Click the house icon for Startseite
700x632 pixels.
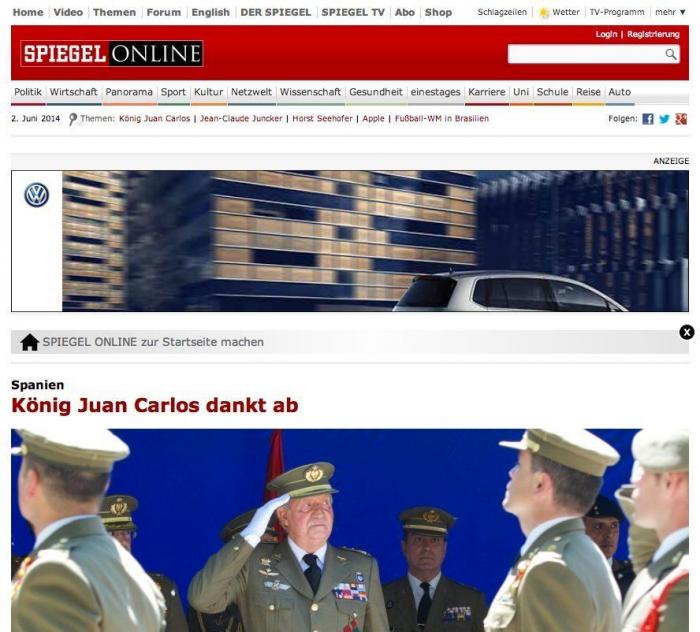coord(30,342)
